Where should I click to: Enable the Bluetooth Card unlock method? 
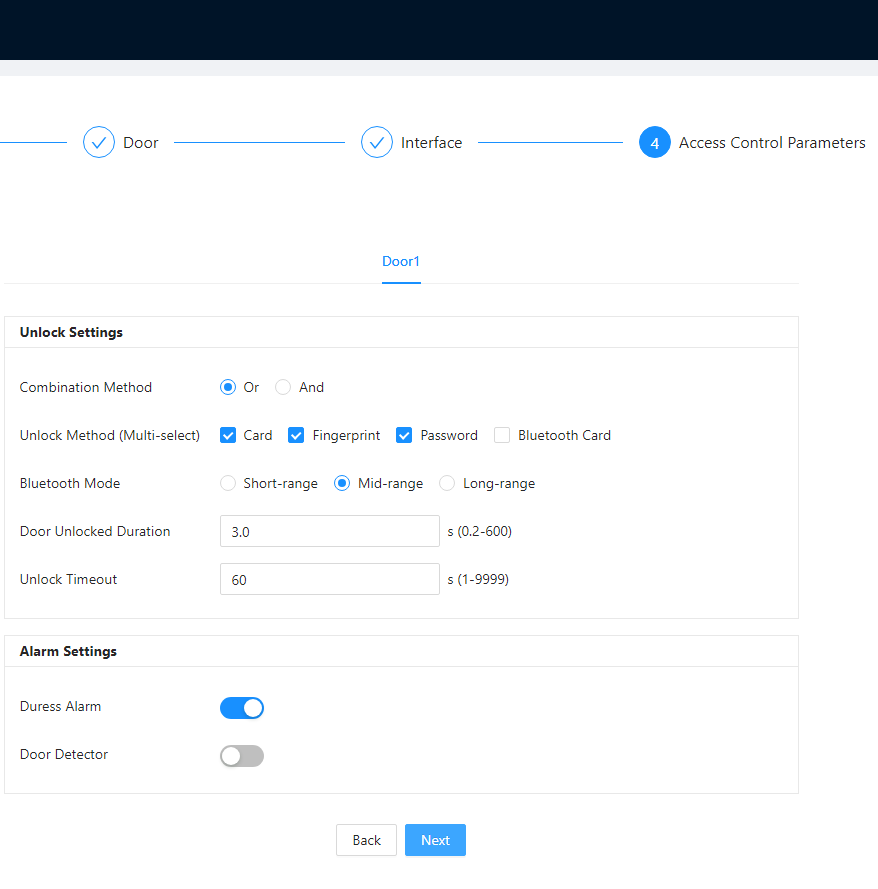click(x=502, y=435)
